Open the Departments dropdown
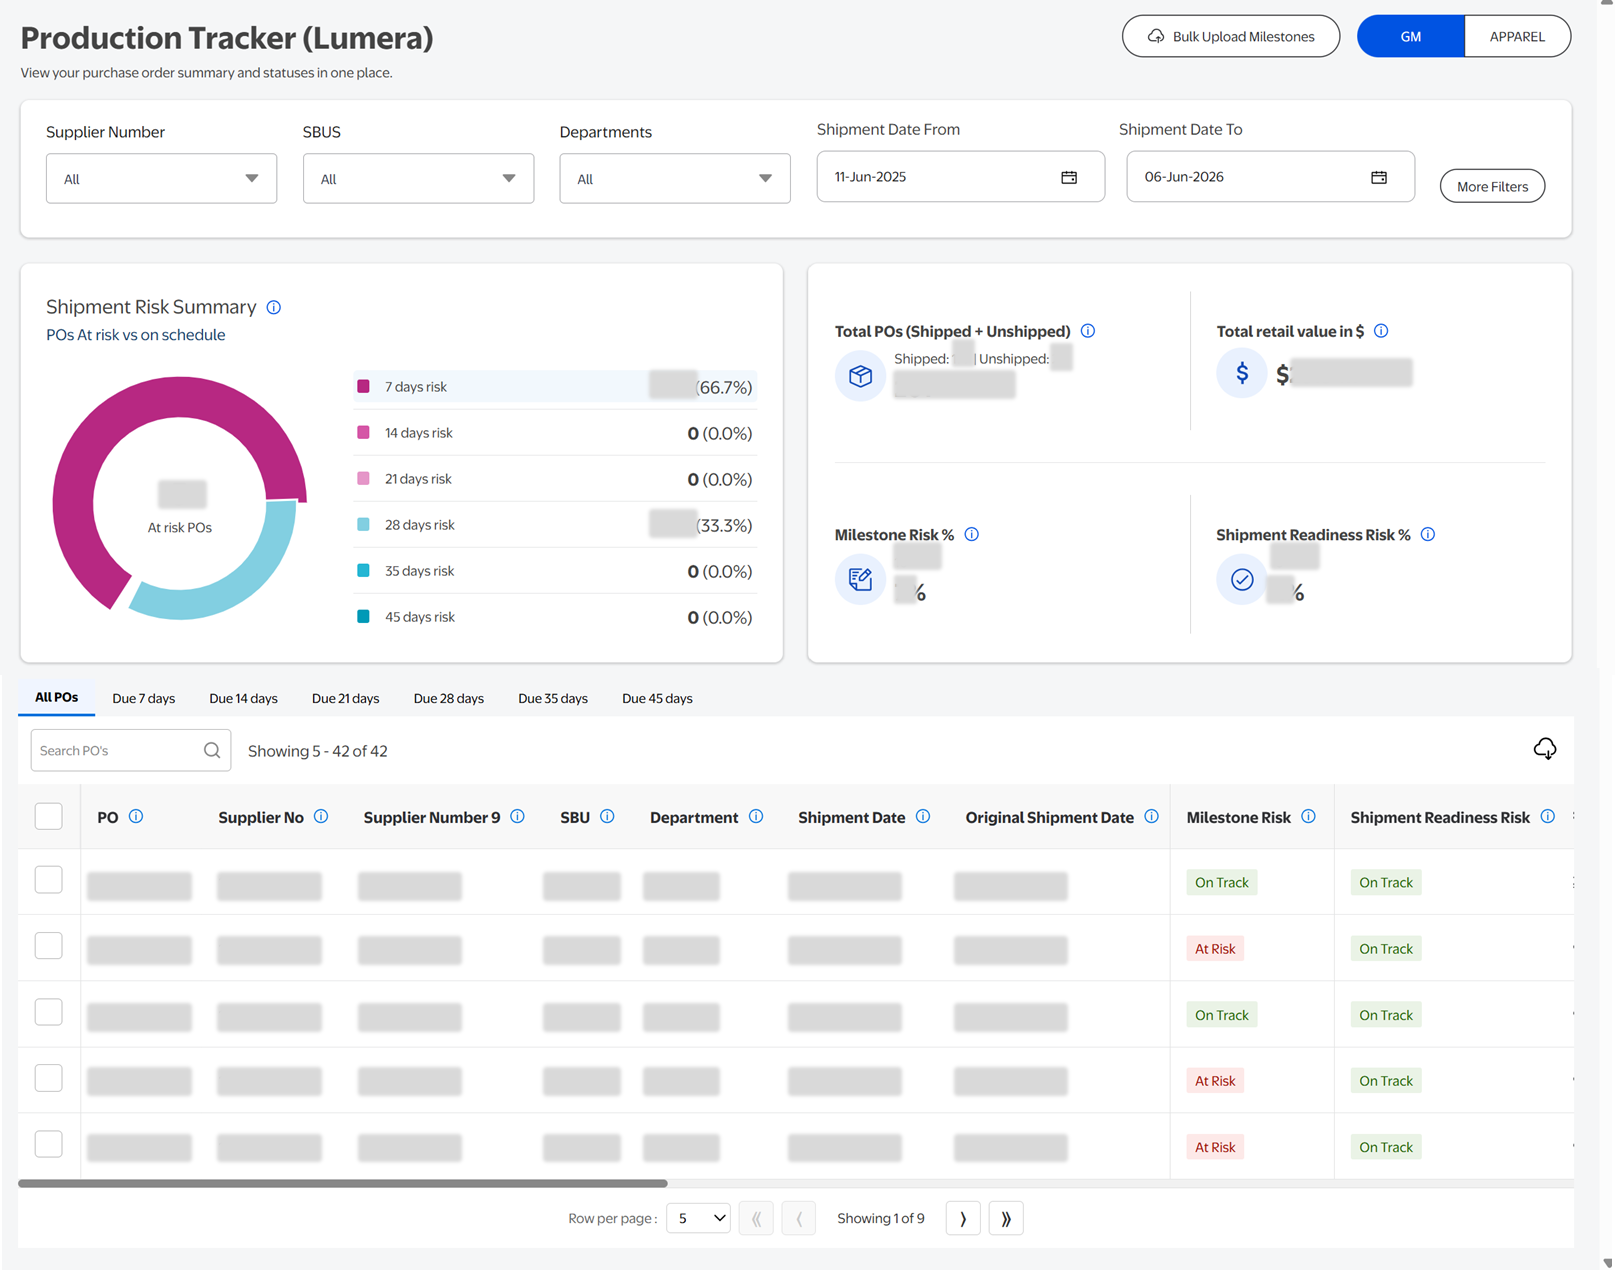 click(x=674, y=179)
